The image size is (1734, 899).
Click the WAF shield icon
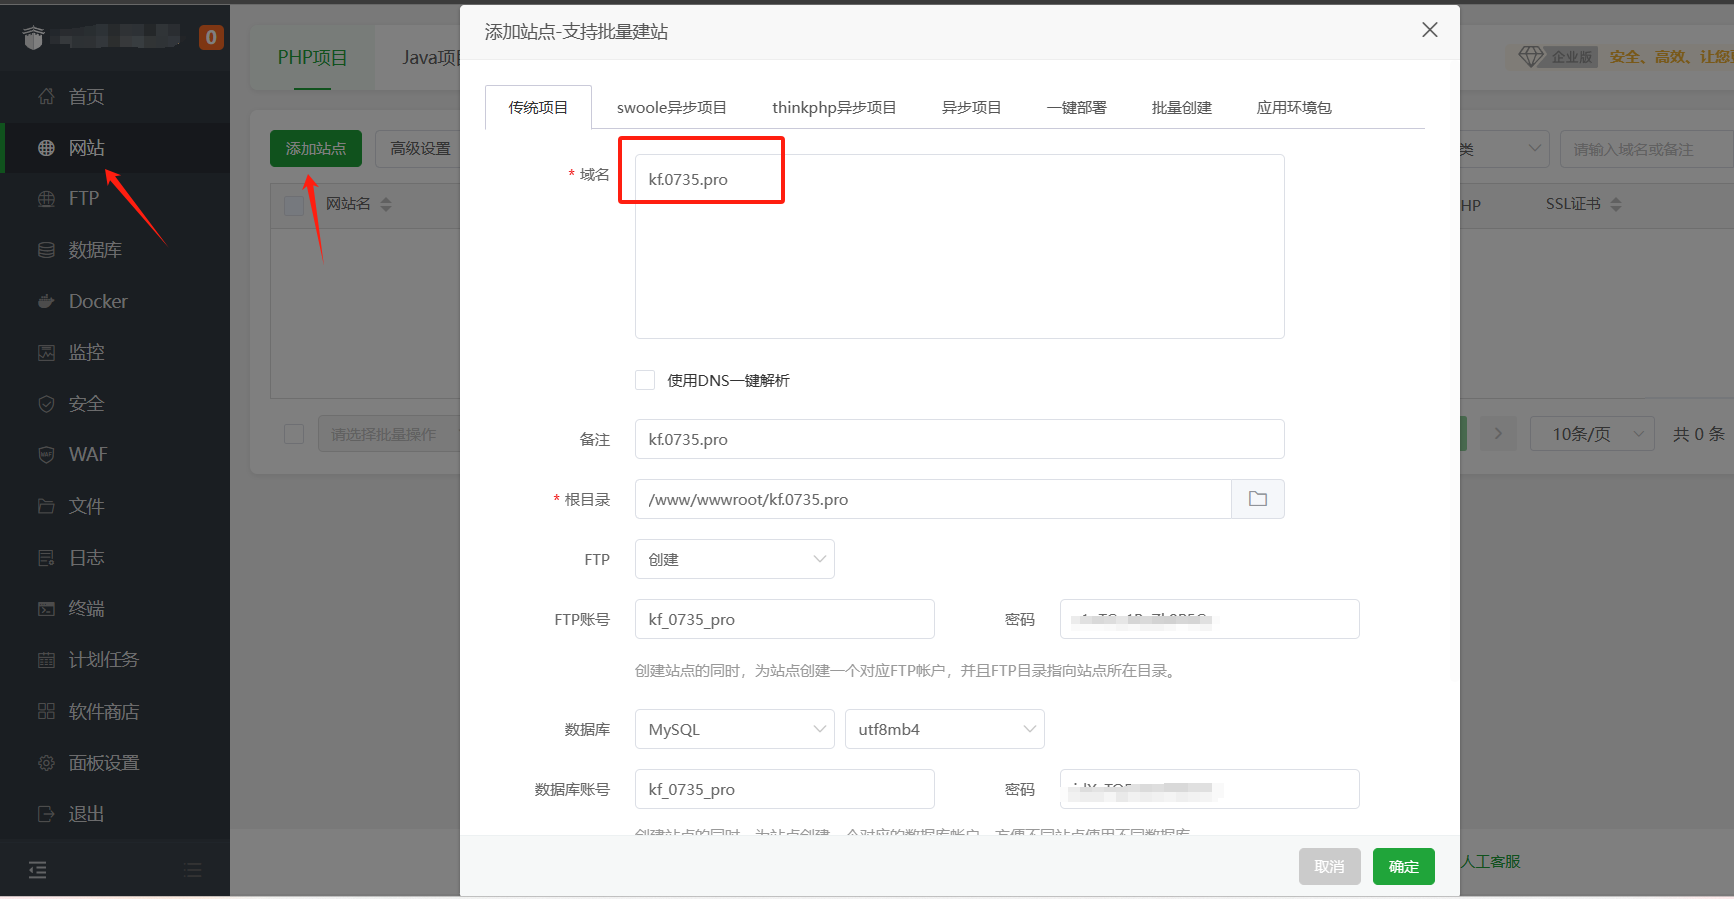(46, 455)
